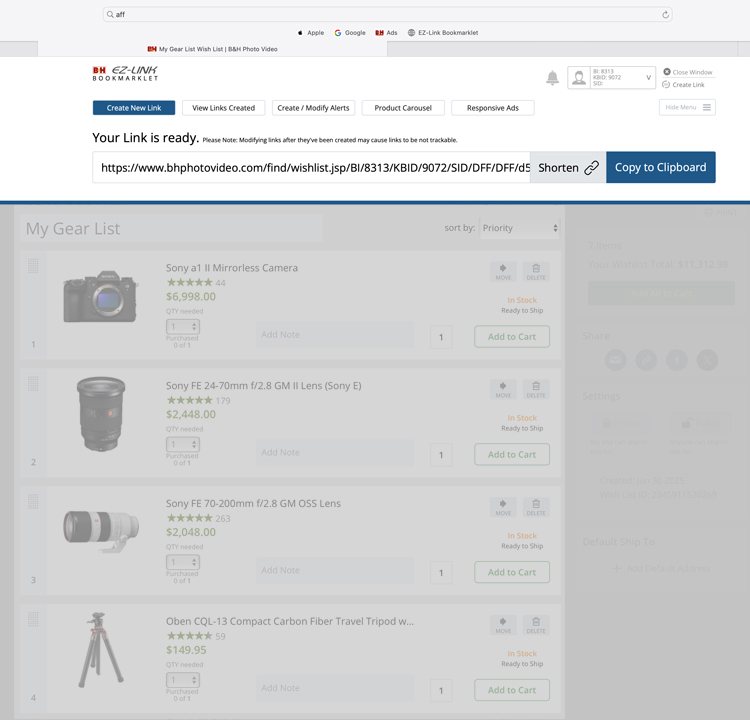
Task: Share wishlist on Facebook icon
Action: [677, 360]
